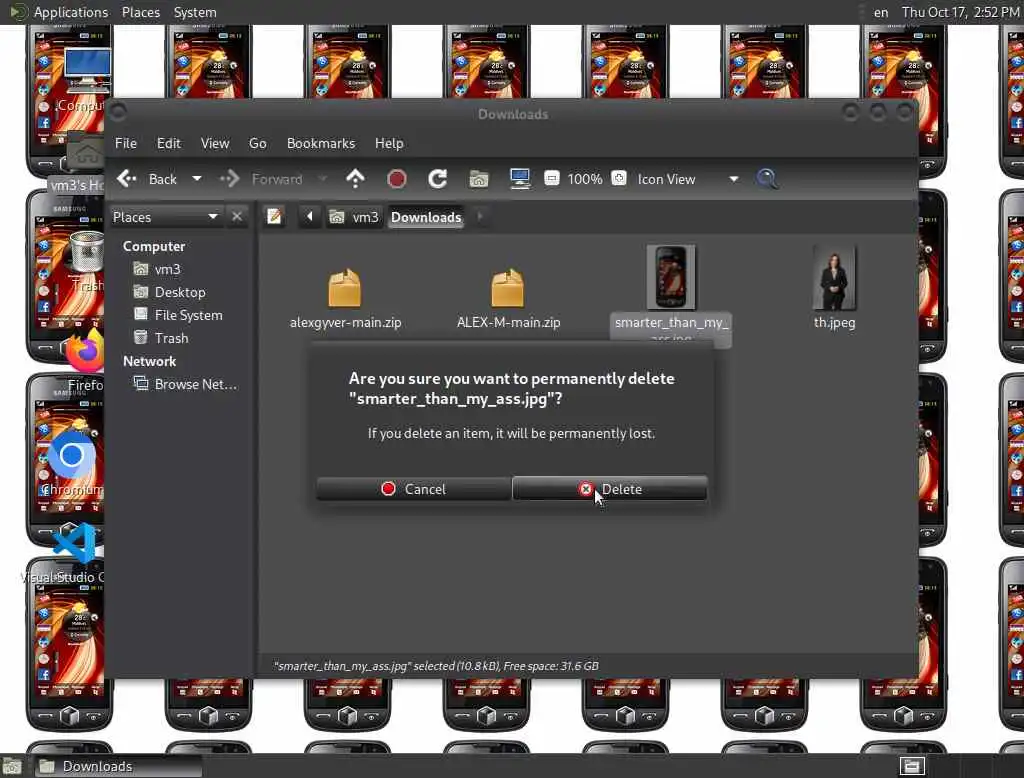Close the Places side pane

(x=237, y=216)
